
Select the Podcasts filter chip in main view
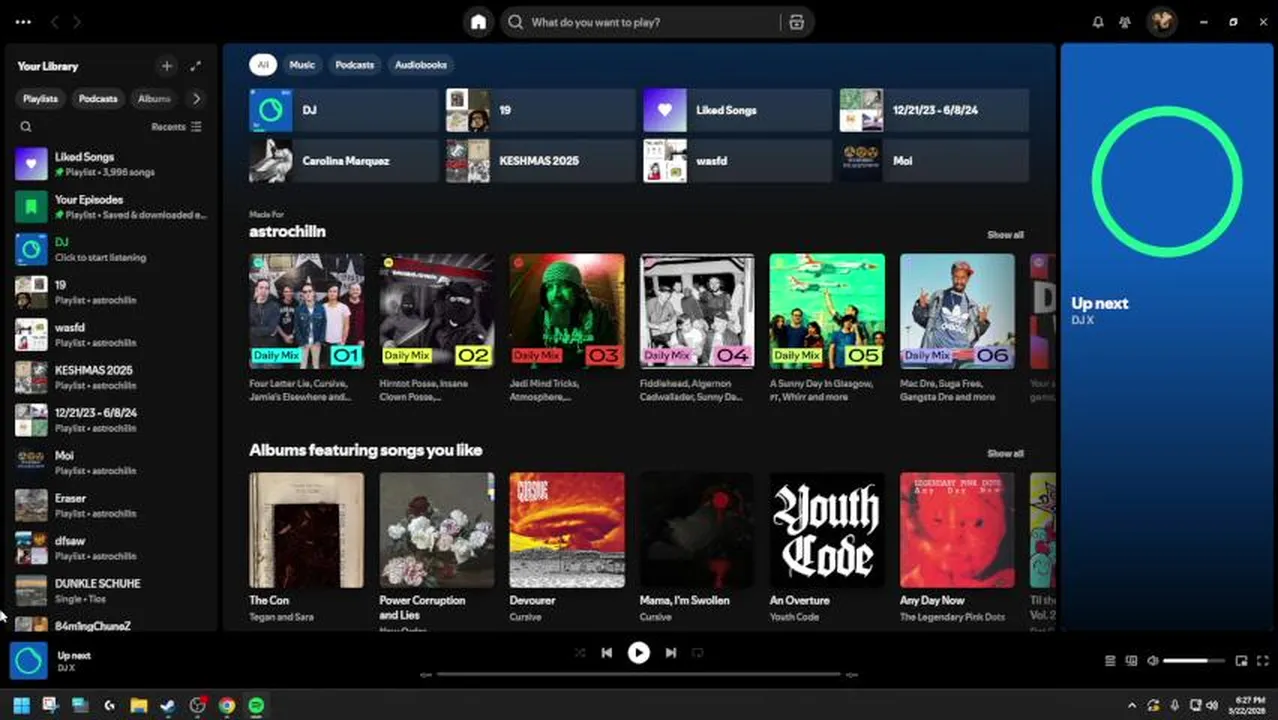[x=354, y=65]
